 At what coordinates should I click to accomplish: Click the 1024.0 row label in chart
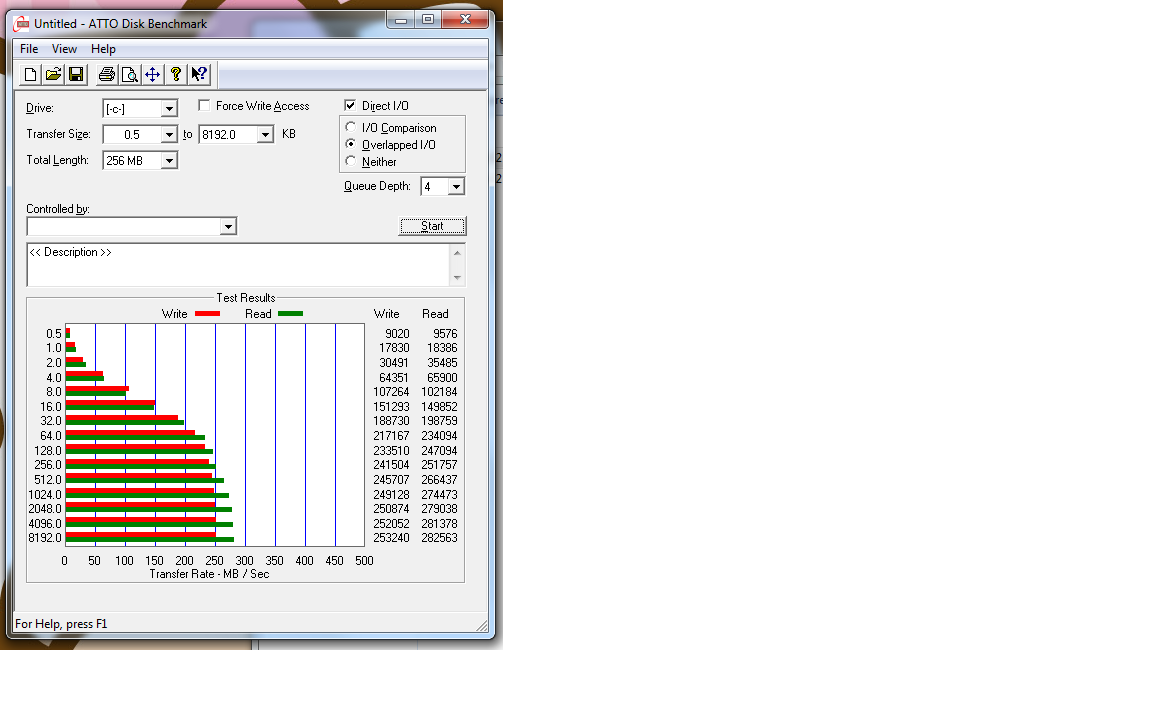tap(45, 494)
